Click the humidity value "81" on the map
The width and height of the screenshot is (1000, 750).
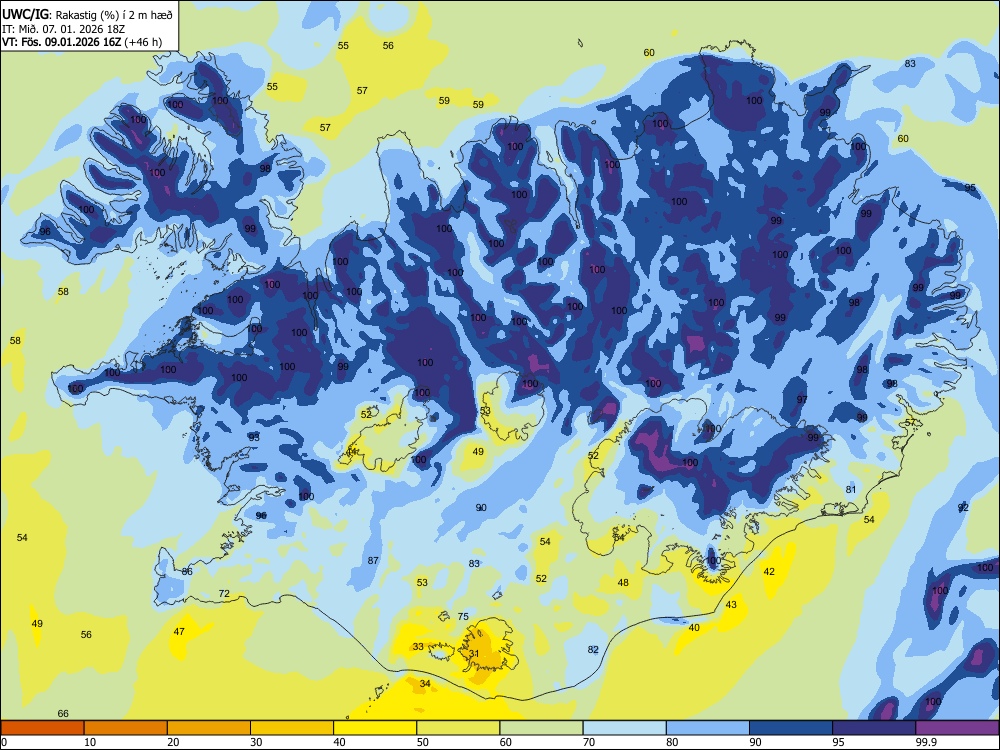[x=851, y=489]
